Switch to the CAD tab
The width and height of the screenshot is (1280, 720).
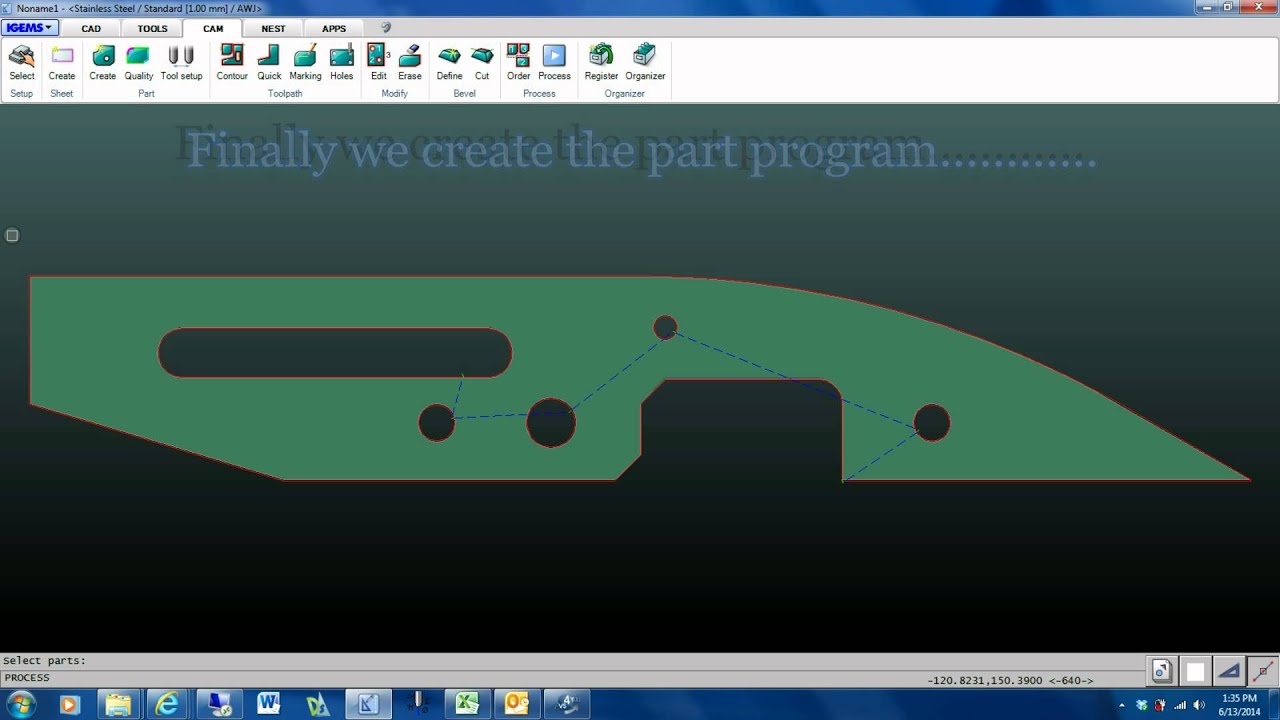pyautogui.click(x=91, y=29)
